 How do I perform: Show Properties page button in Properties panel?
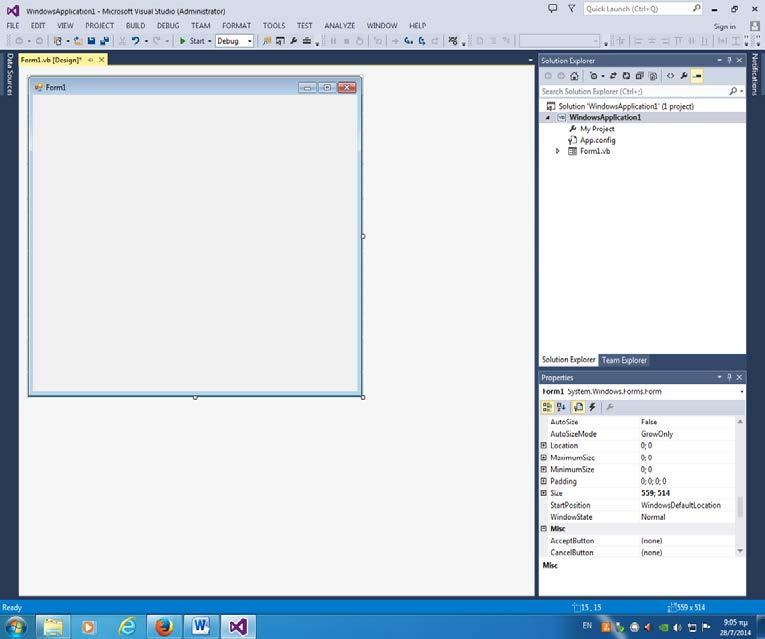click(x=578, y=407)
